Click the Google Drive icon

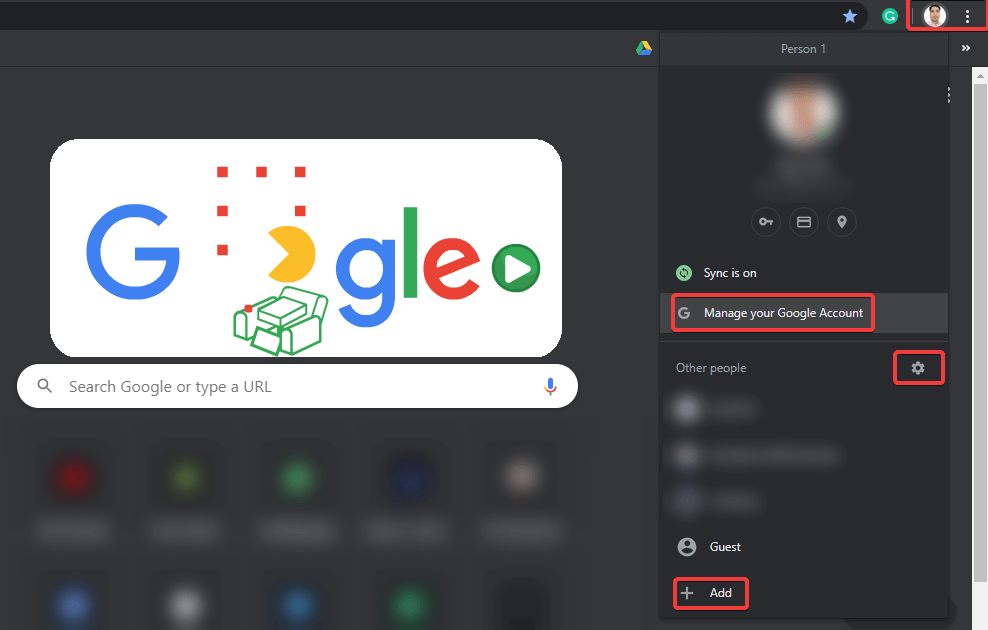tap(644, 47)
